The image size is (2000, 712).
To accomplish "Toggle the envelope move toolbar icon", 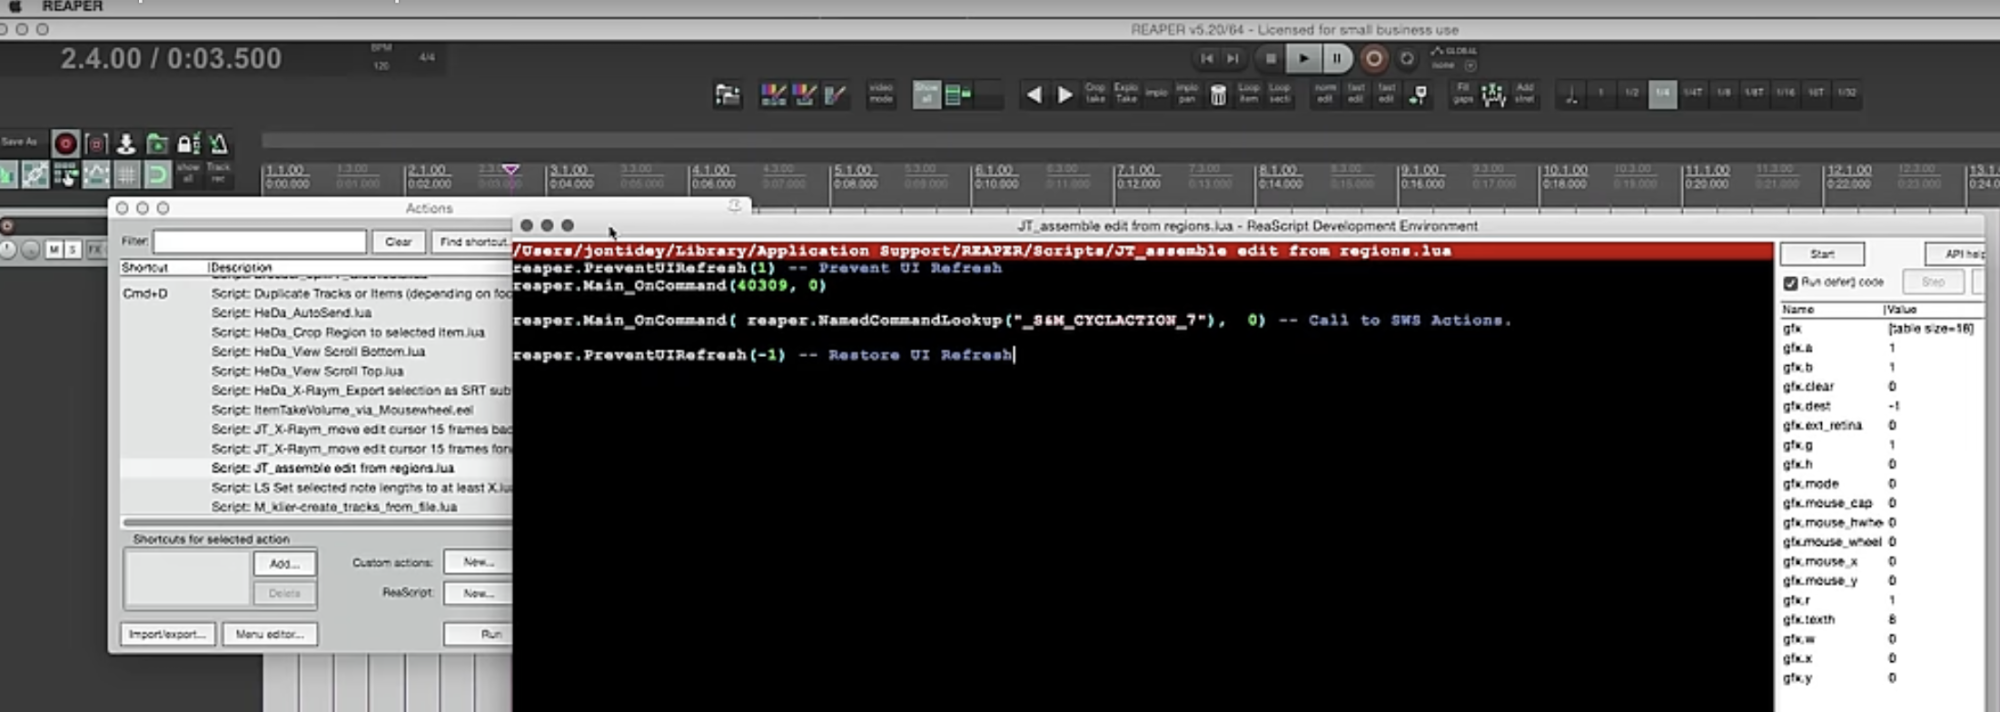I will [96, 176].
